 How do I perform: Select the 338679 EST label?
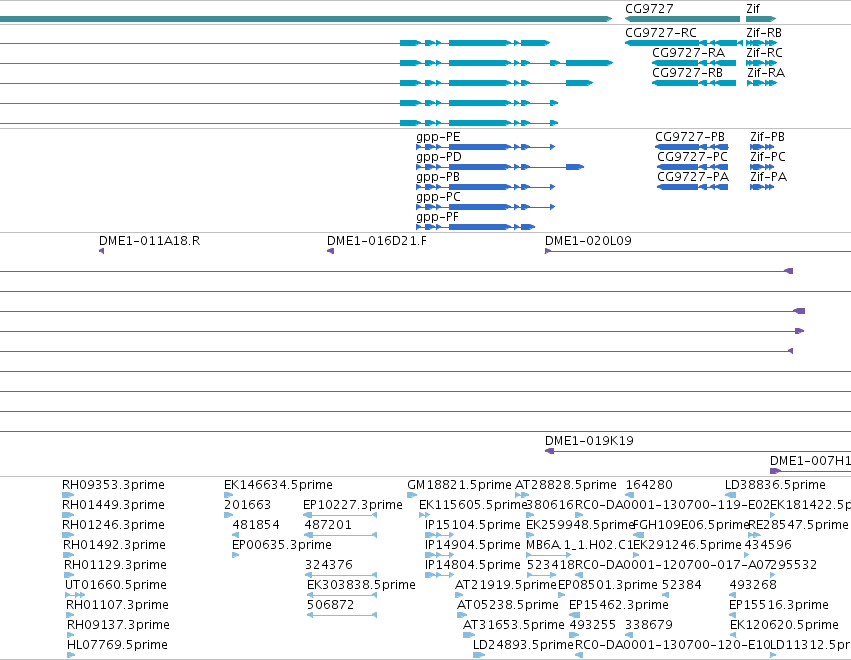point(649,625)
